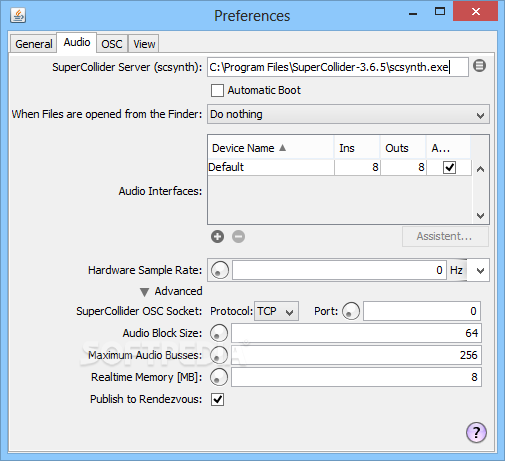Enable the Automatic Boot checkbox
Image resolution: width=505 pixels, height=461 pixels.
217,90
